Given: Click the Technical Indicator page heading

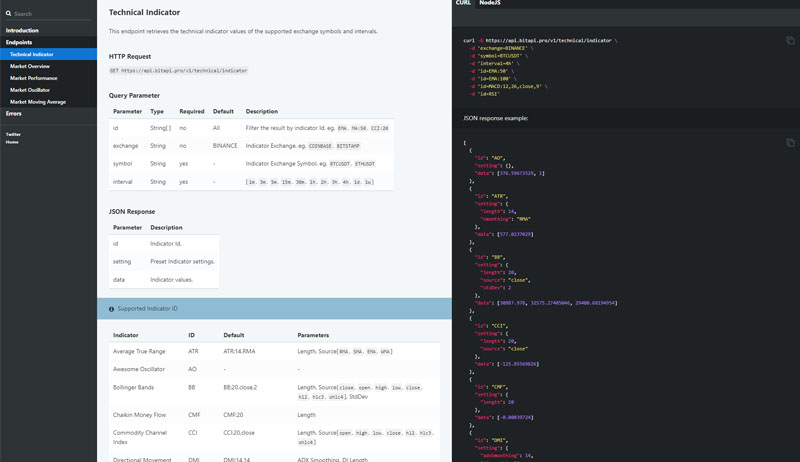Looking at the screenshot, I should tap(144, 13).
